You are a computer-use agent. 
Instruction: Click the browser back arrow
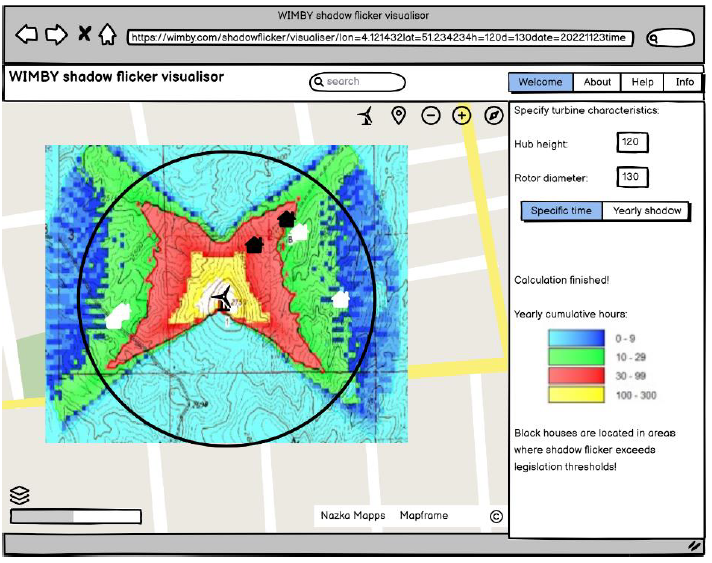point(27,36)
